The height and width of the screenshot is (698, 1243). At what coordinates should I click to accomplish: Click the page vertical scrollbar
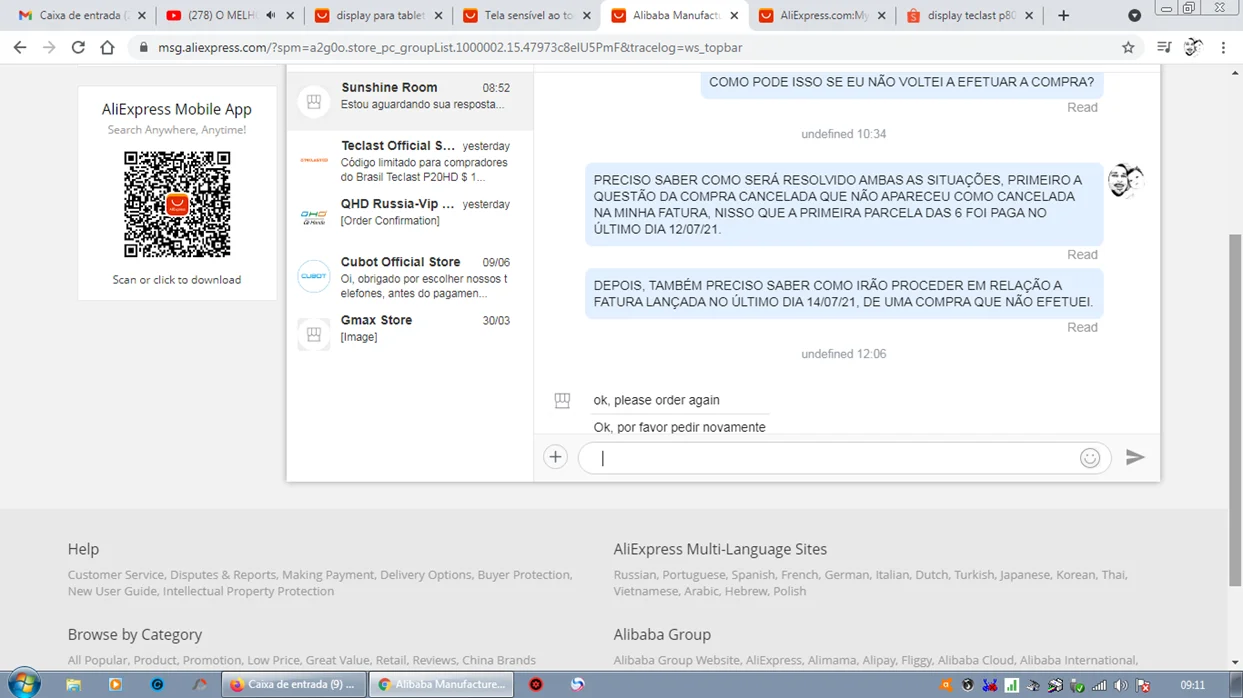click(1234, 411)
